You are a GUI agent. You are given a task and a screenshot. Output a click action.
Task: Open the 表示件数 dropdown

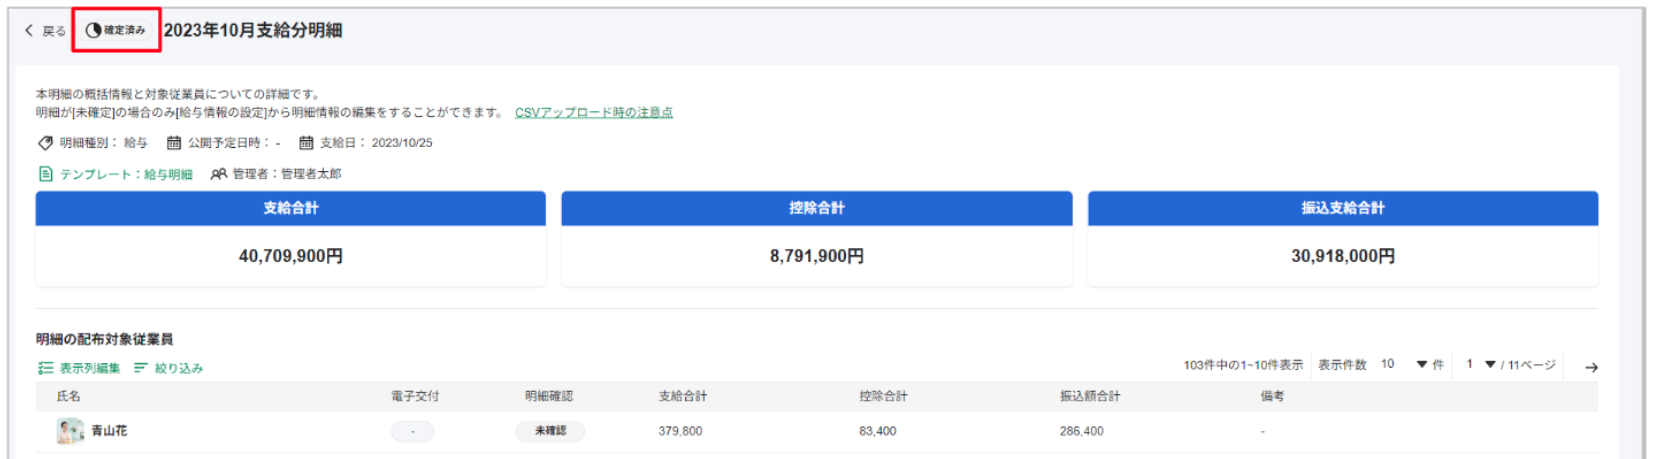coord(1421,365)
